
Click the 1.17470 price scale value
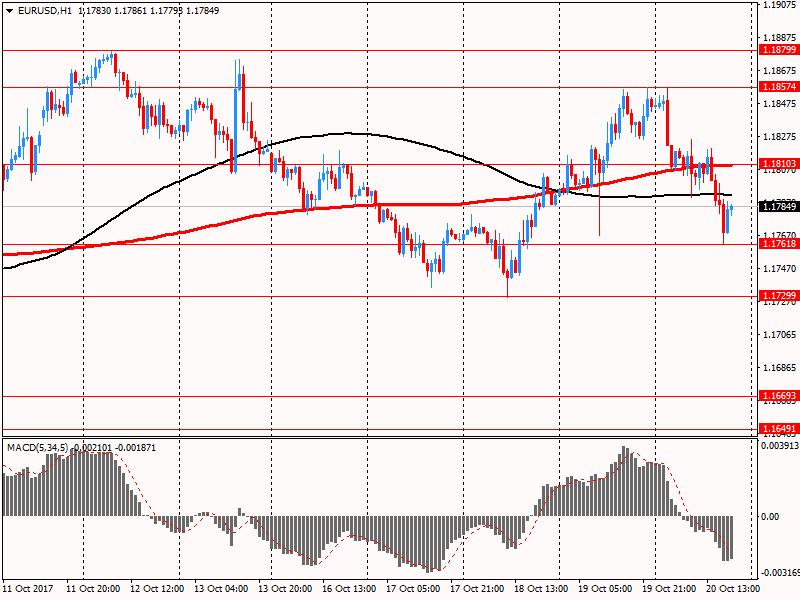coord(780,268)
